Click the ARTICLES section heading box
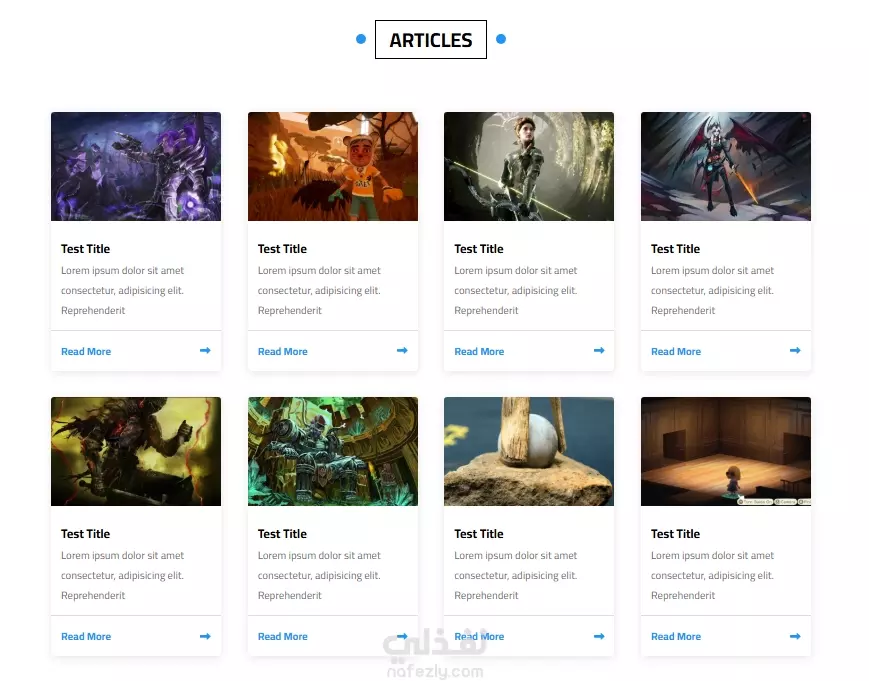Image resolution: width=869 pixels, height=681 pixels. tap(431, 39)
